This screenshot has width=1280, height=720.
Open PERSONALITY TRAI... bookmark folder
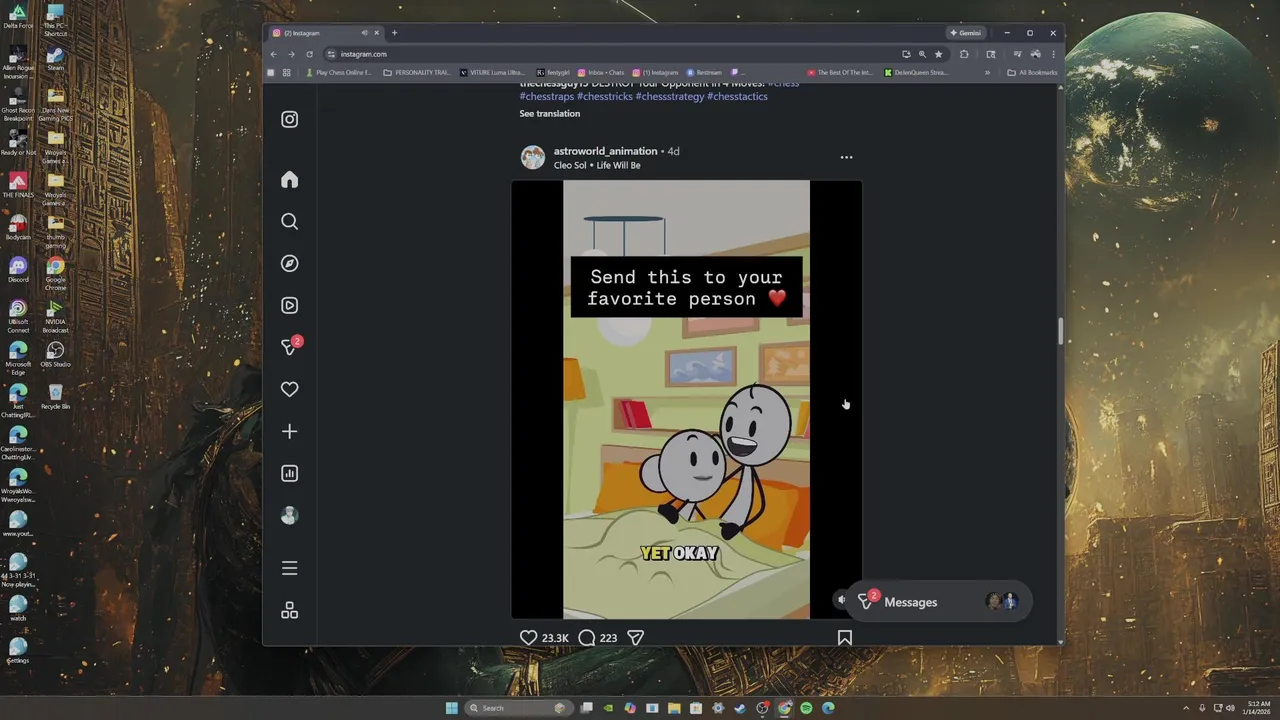[418, 72]
